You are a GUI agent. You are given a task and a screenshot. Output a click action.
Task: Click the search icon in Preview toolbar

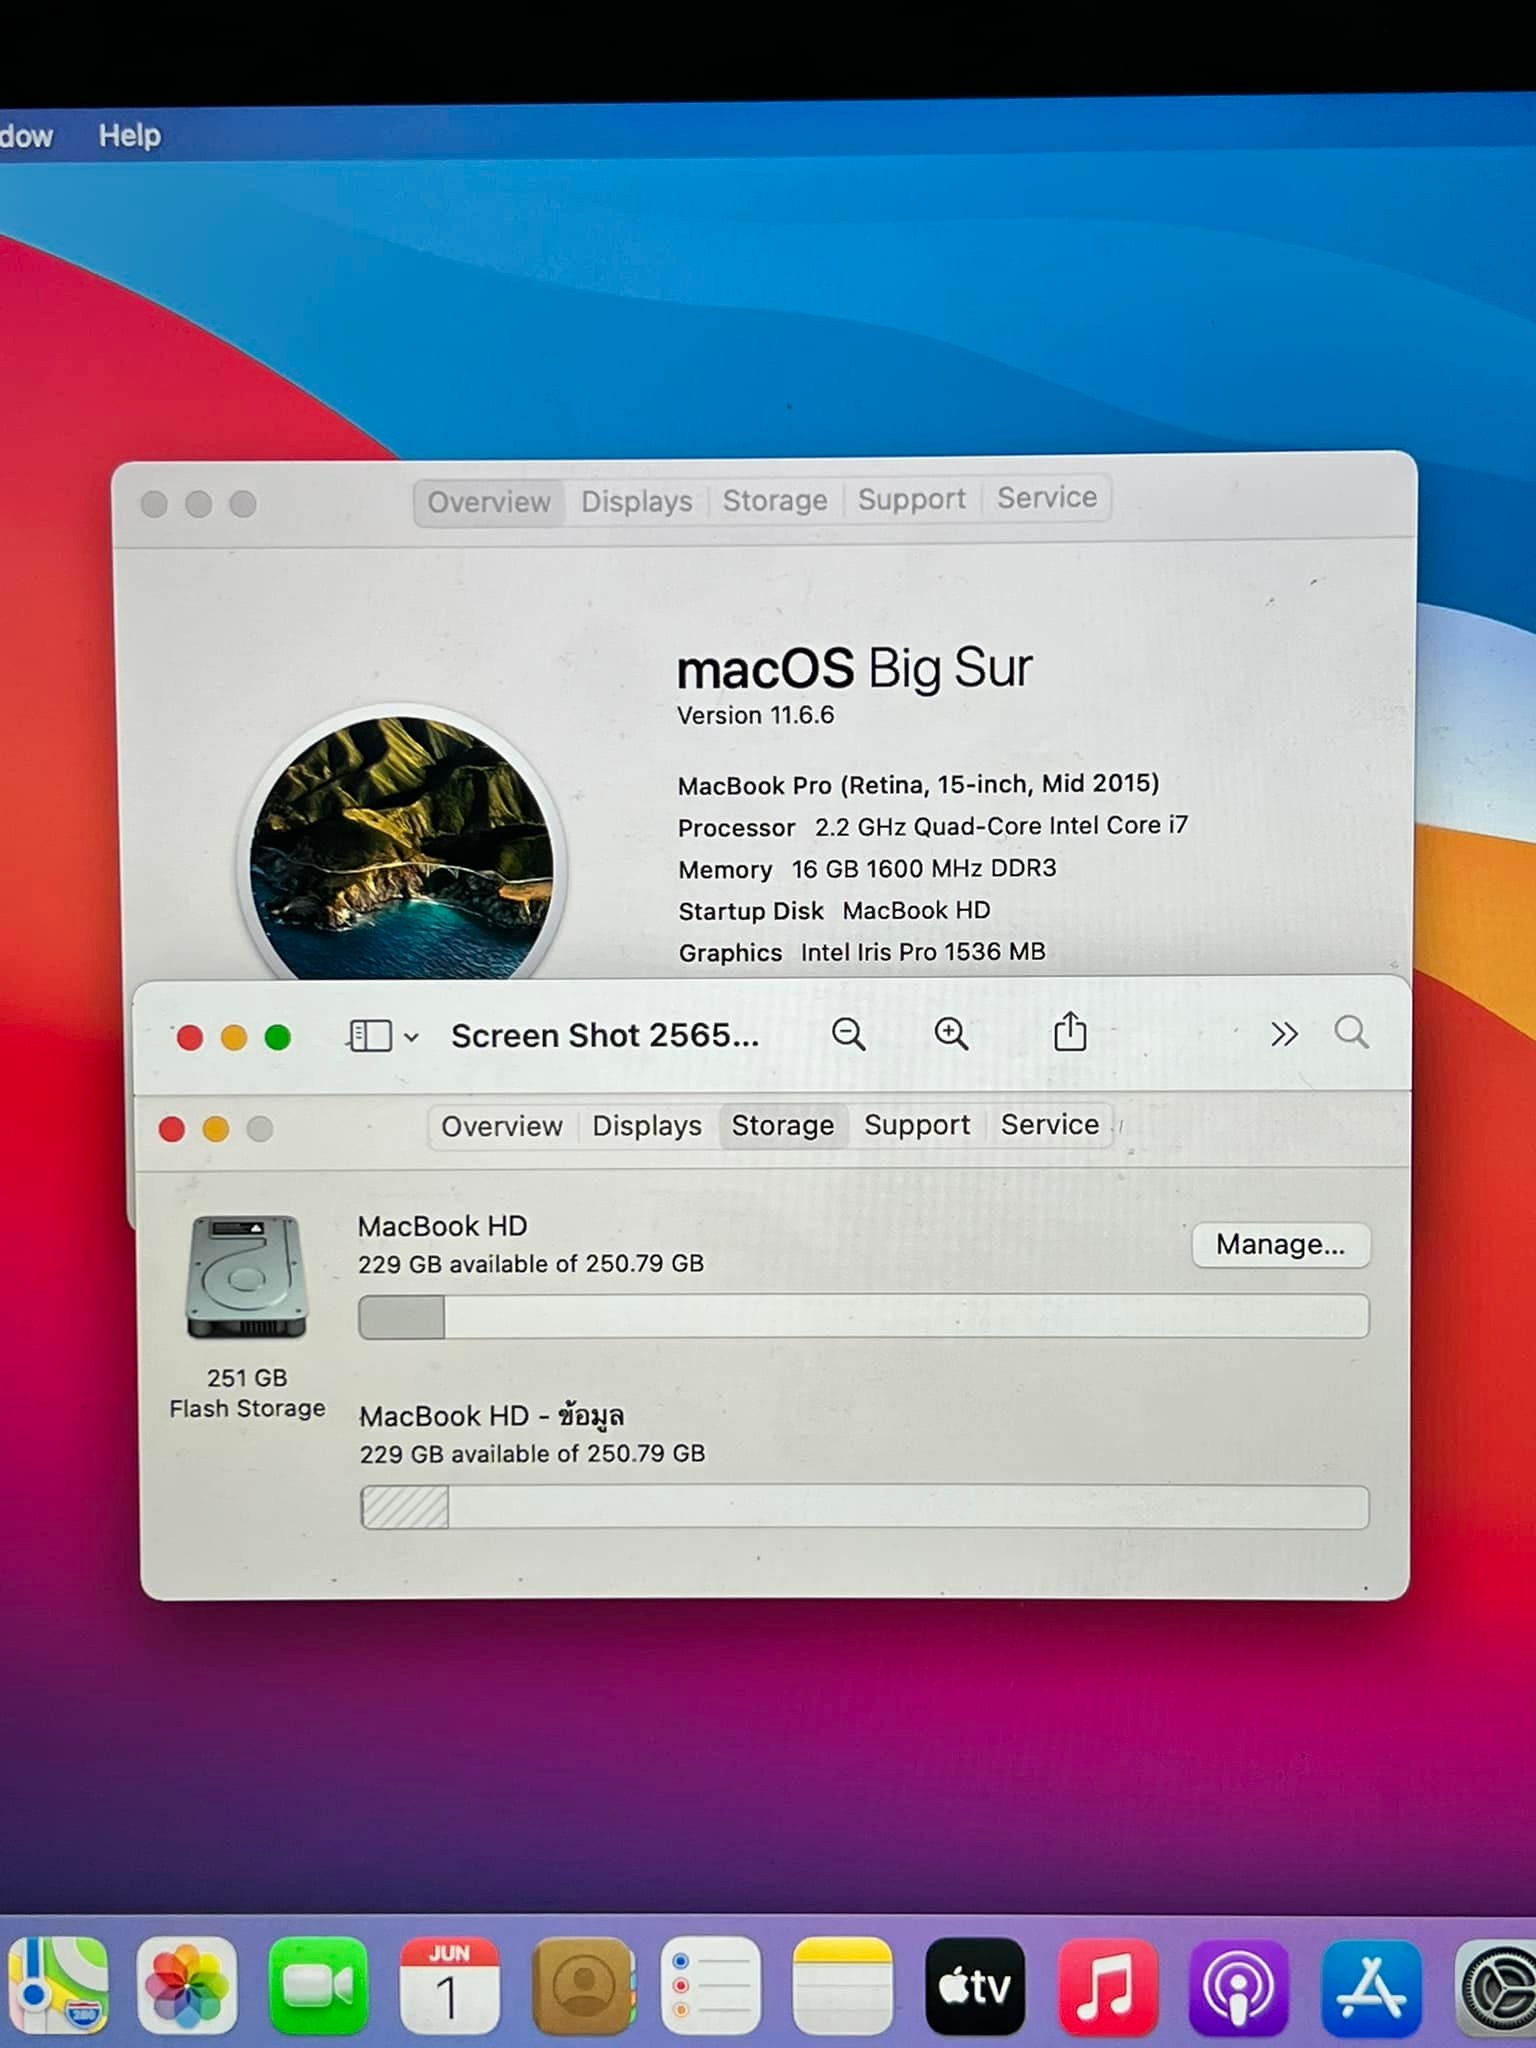click(x=1351, y=1032)
